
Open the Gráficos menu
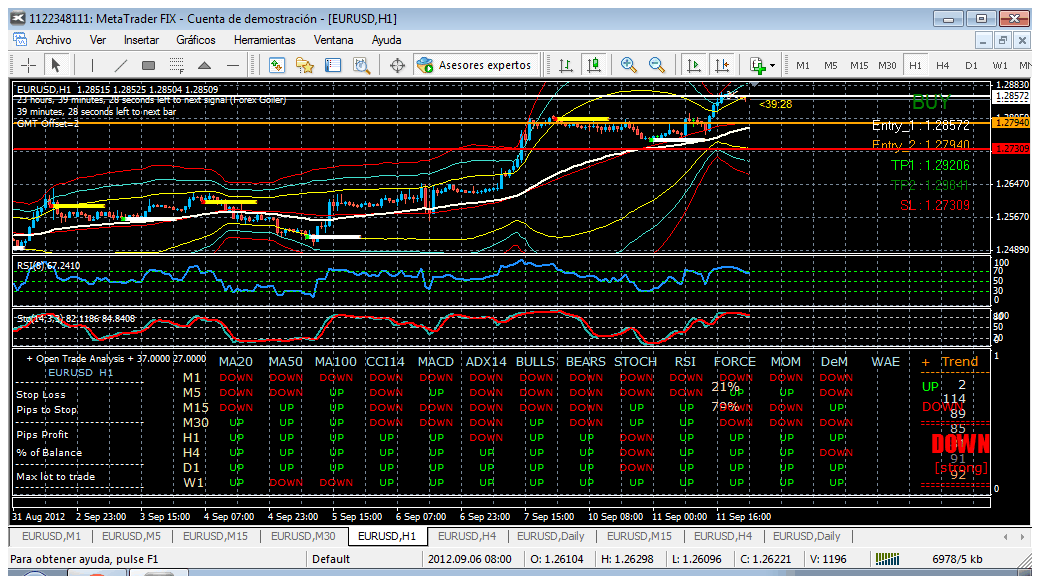click(196, 40)
